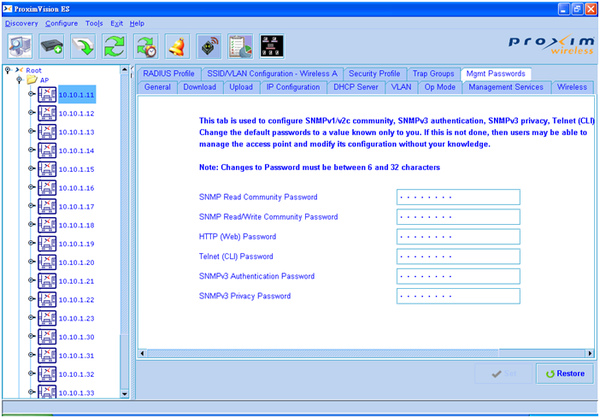
Task: Click the device icon for 10.10.1.15
Action: [x=47, y=169]
